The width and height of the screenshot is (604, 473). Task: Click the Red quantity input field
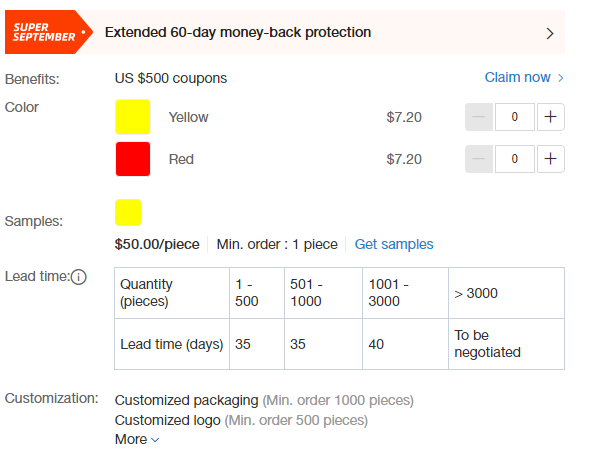515,159
